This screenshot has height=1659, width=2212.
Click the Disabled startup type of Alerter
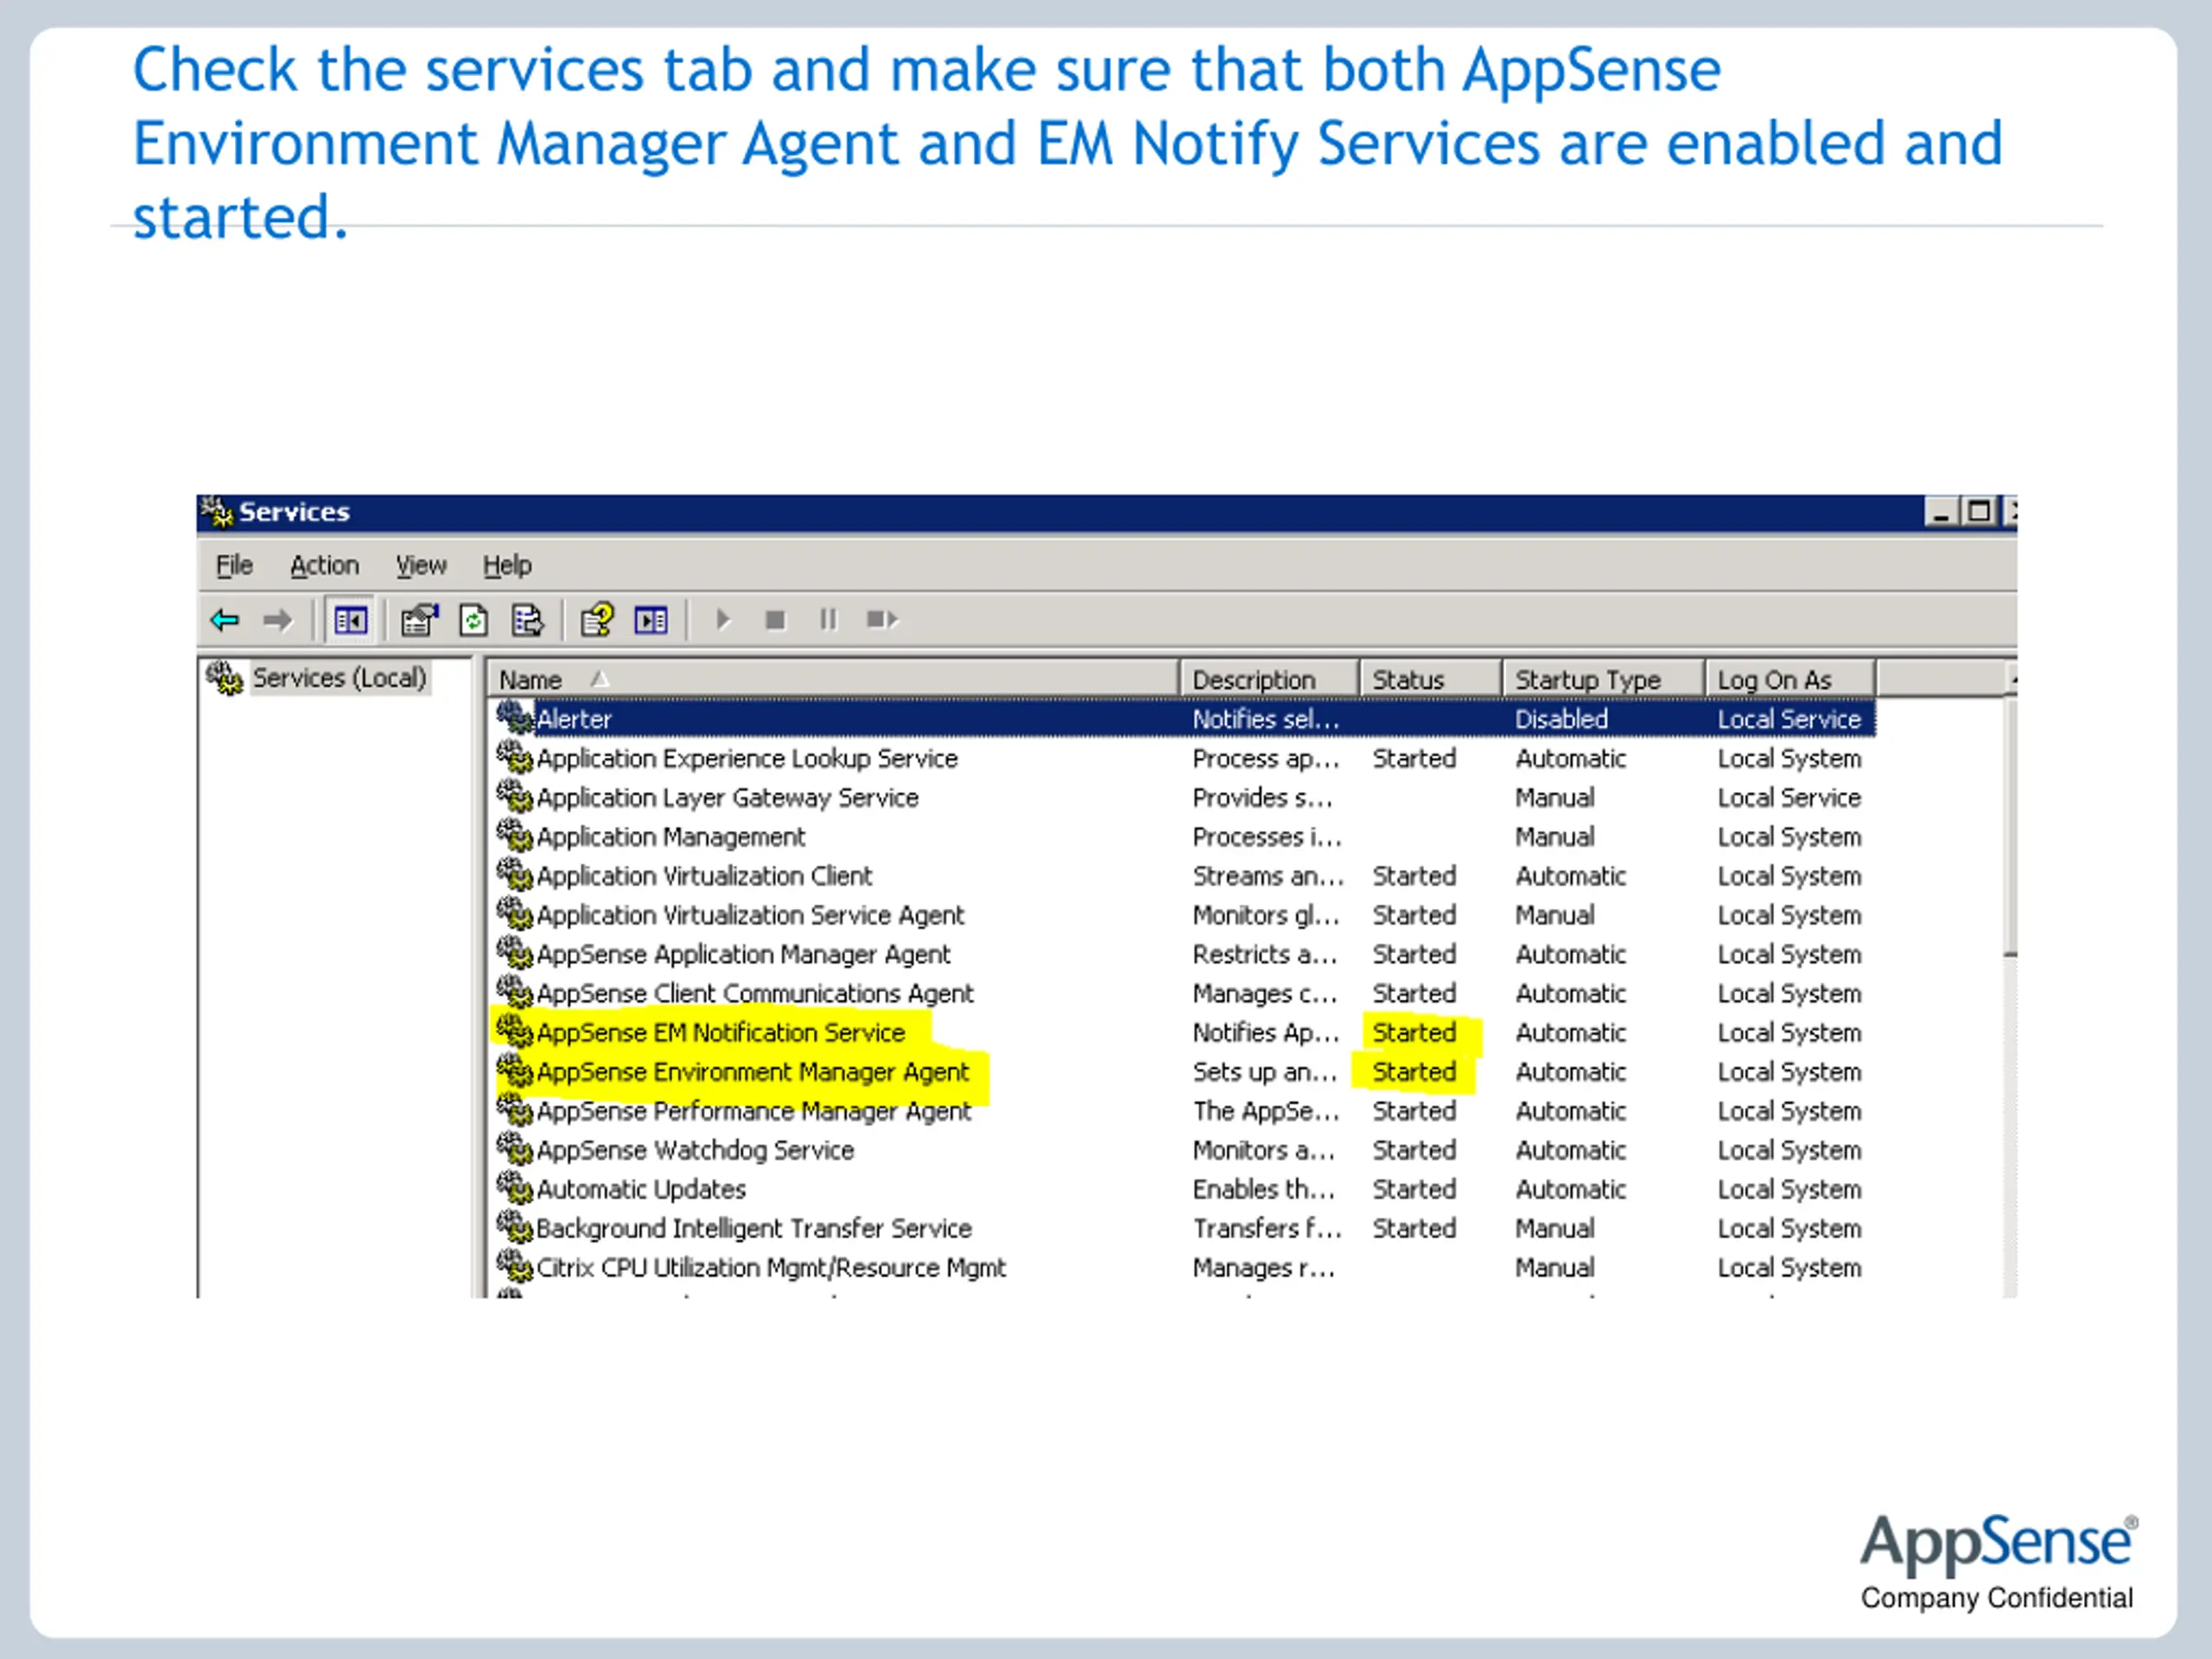1561,719
